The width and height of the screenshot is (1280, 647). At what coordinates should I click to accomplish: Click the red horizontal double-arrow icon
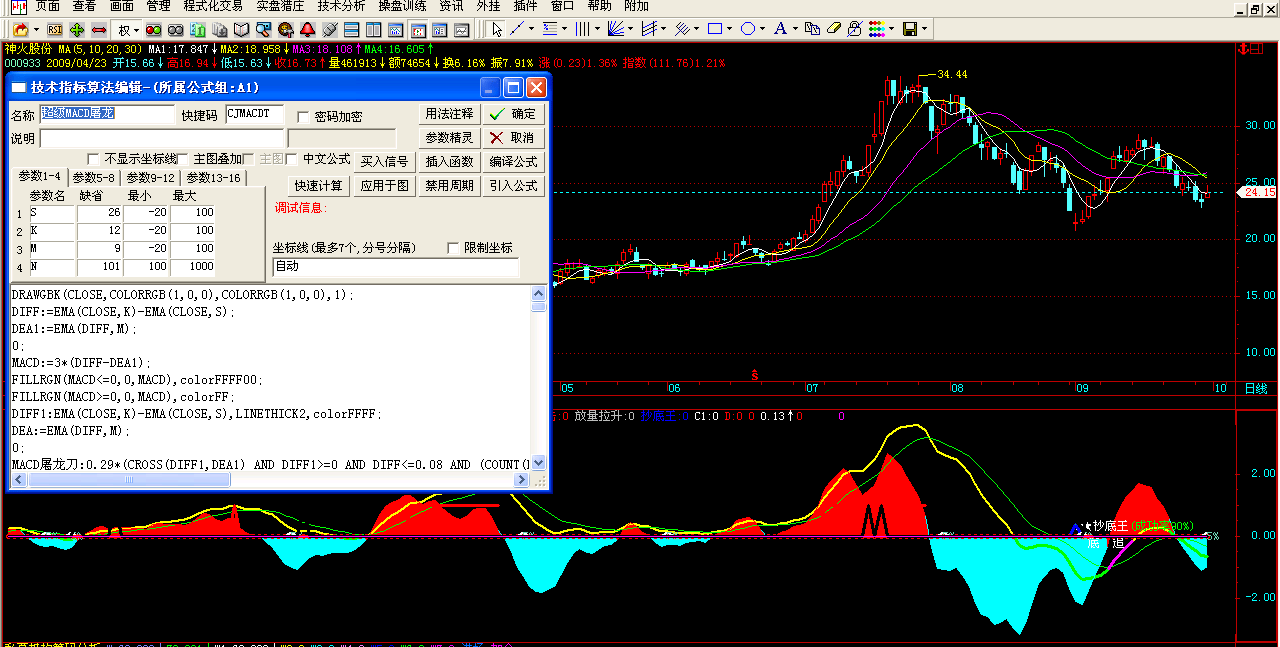(x=99, y=29)
